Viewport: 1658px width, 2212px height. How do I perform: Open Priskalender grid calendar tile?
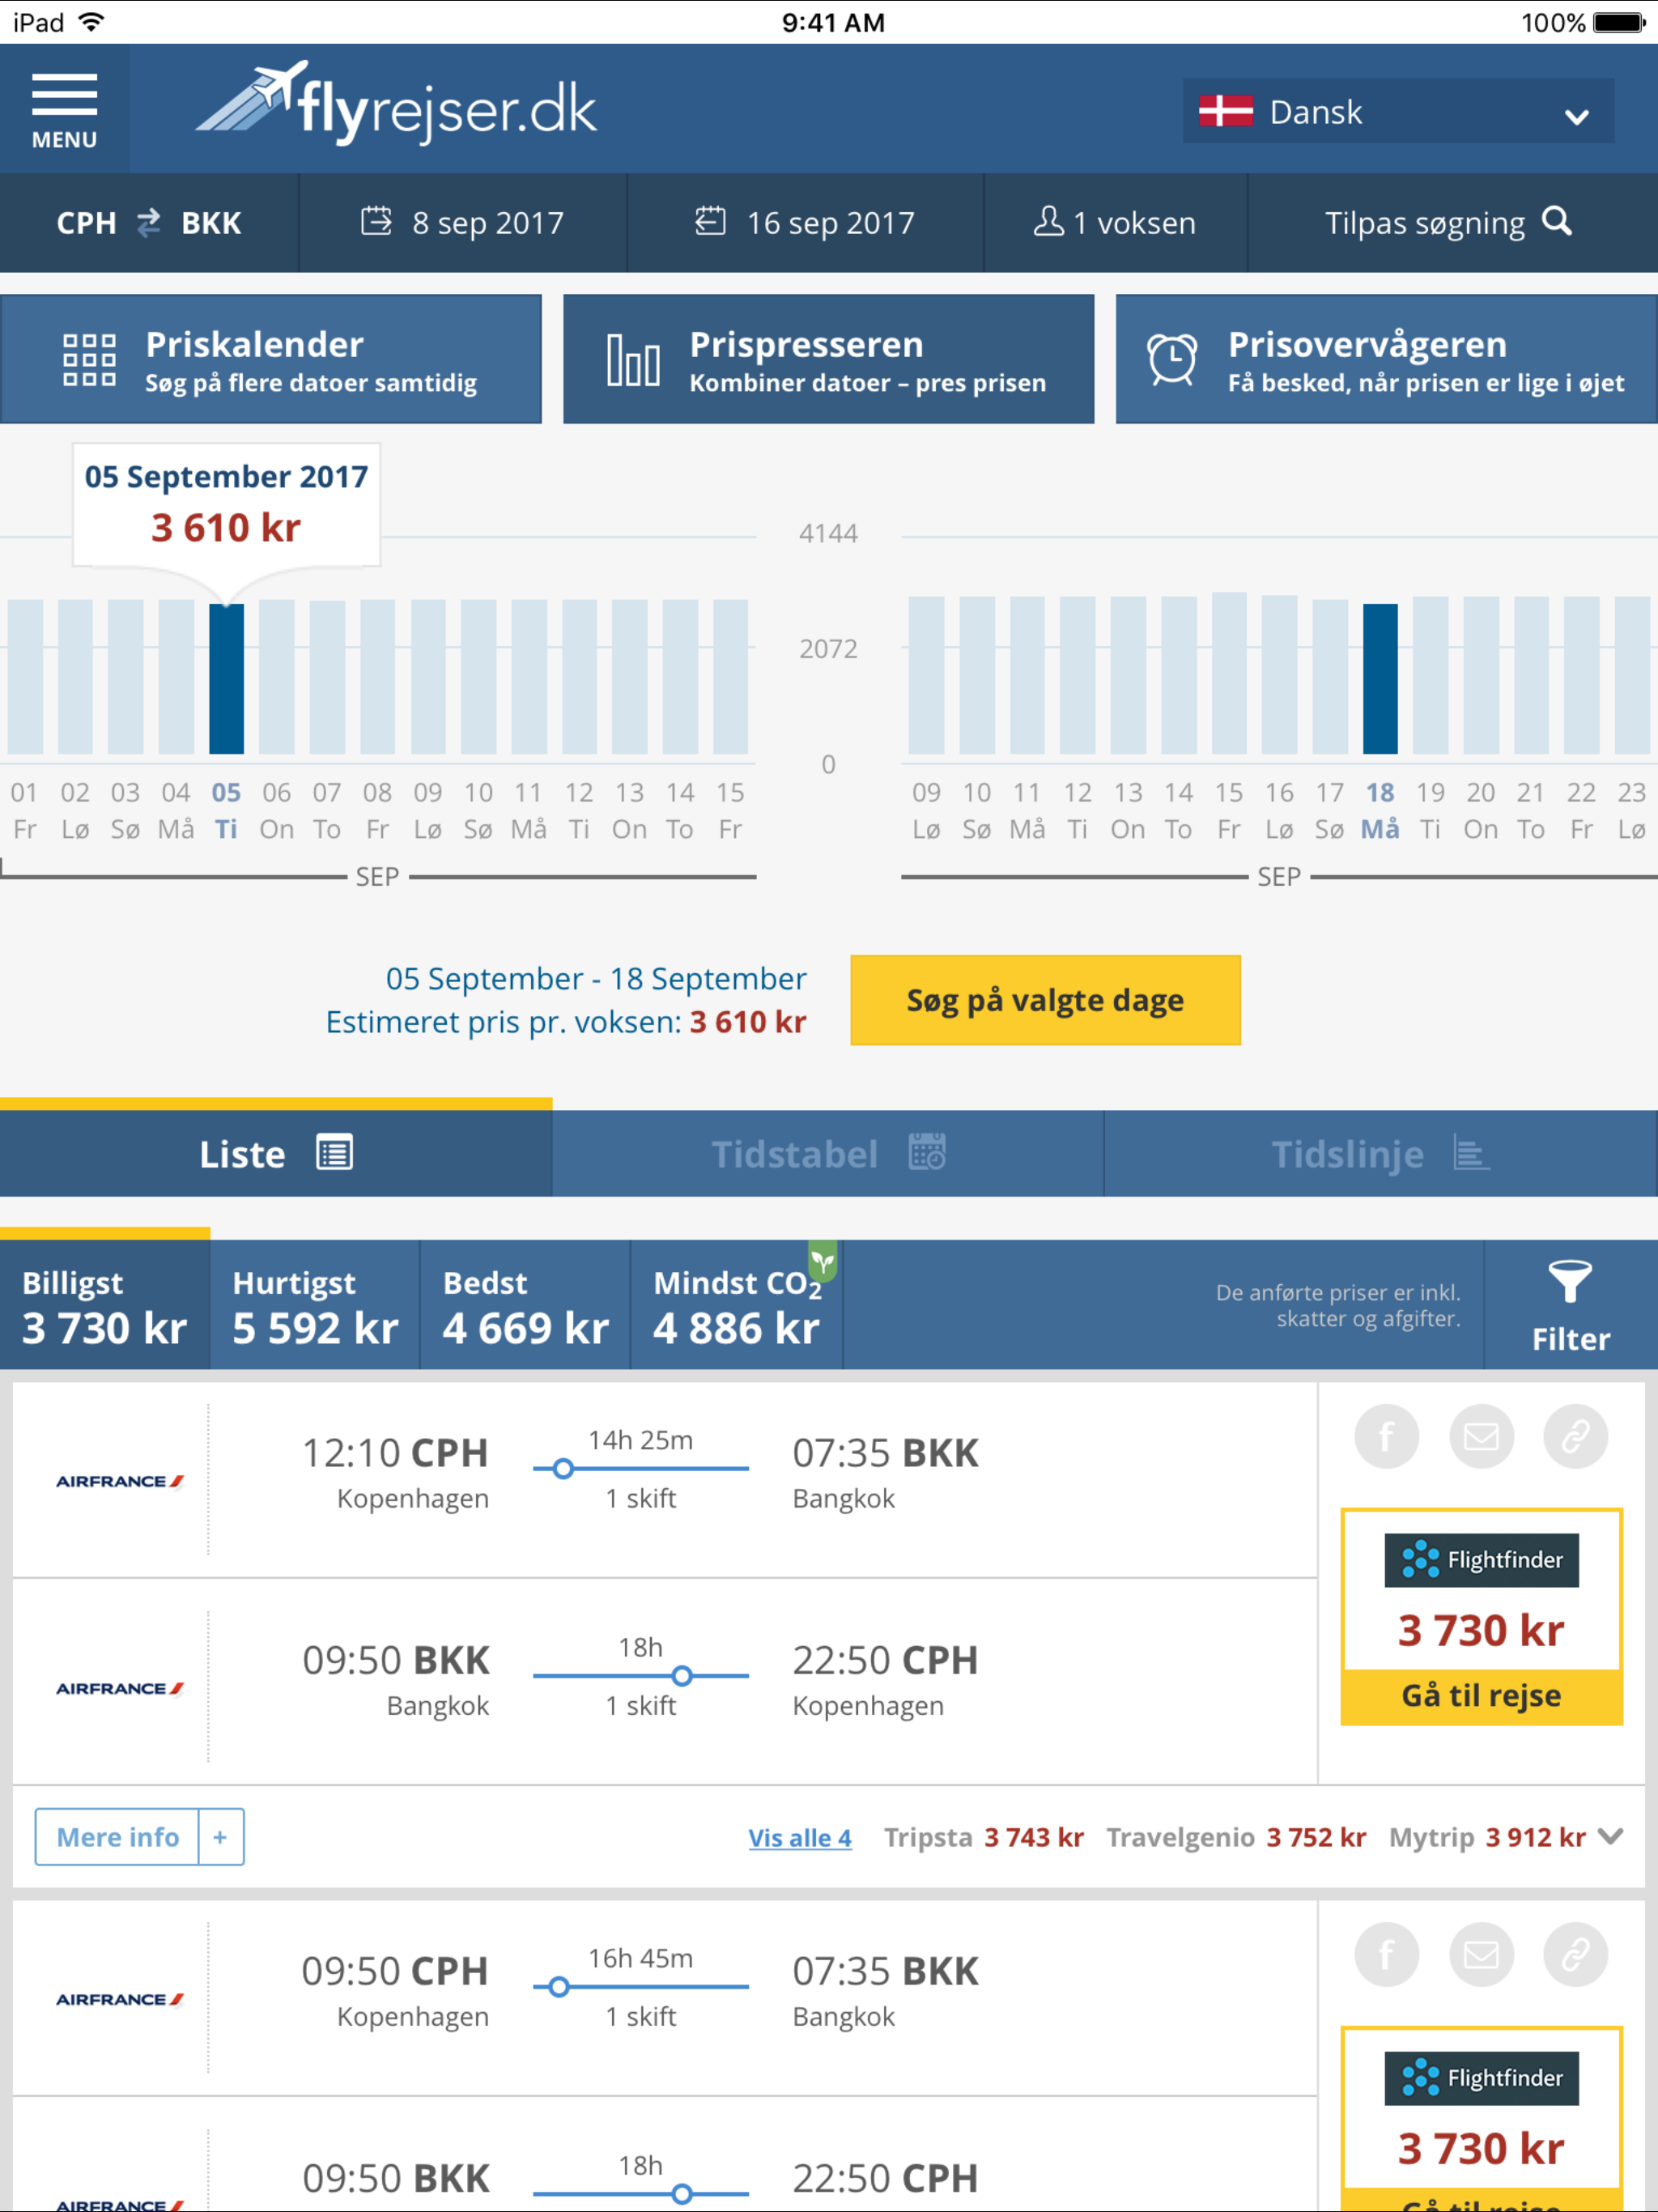271,360
